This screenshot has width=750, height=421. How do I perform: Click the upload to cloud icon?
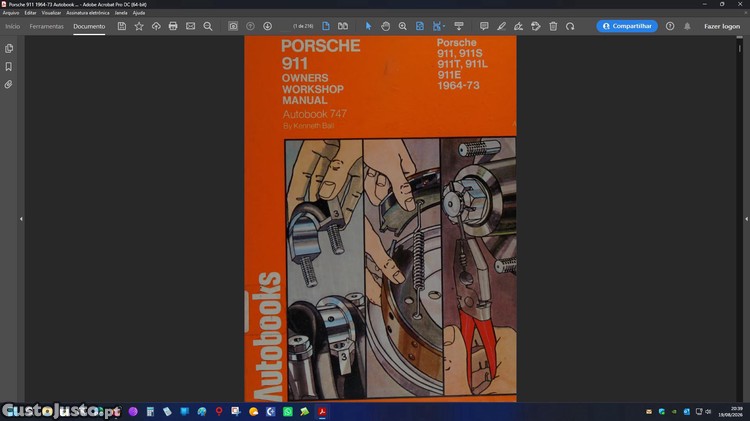tap(156, 26)
